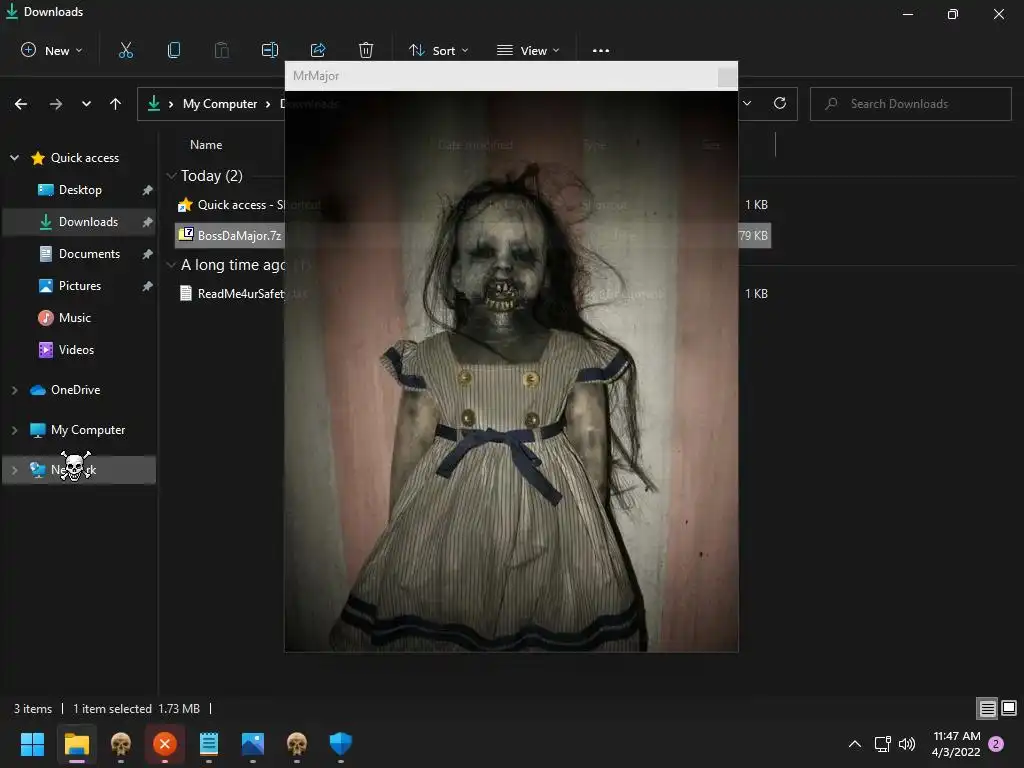
Task: Click the Name column header
Action: click(206, 145)
